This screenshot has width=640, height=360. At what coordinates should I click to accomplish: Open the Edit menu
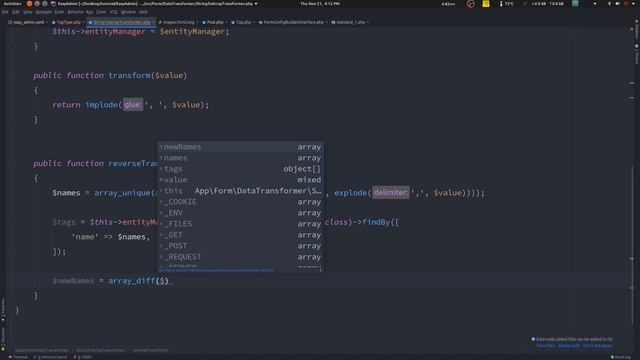[x=16, y=12]
